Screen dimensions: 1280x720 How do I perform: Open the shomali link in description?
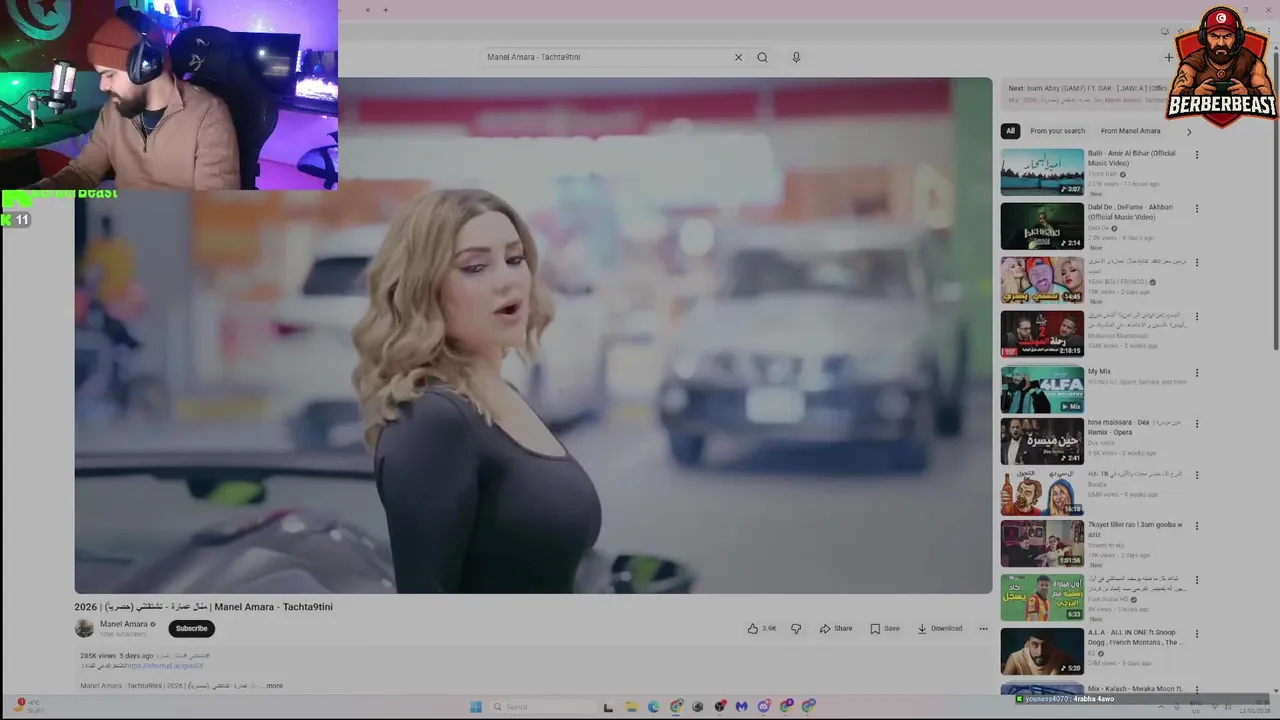165,666
